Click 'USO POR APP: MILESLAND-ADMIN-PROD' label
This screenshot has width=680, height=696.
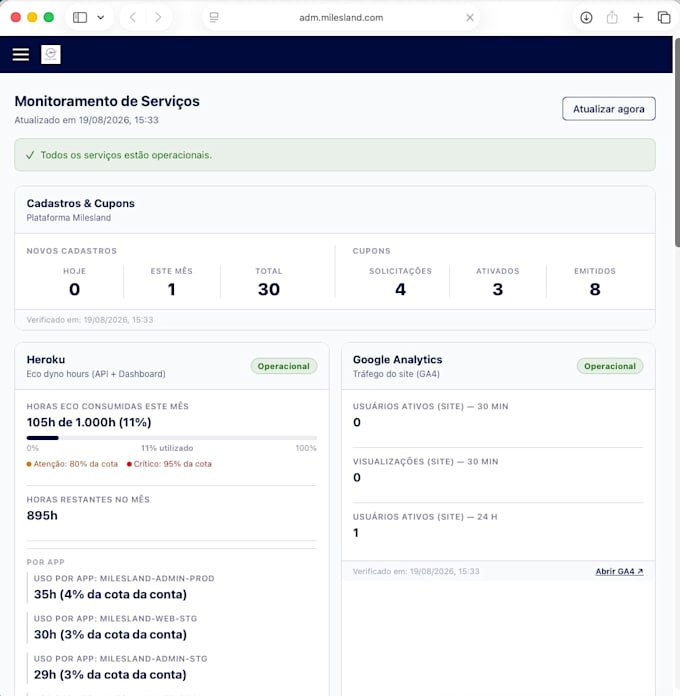tap(124, 578)
